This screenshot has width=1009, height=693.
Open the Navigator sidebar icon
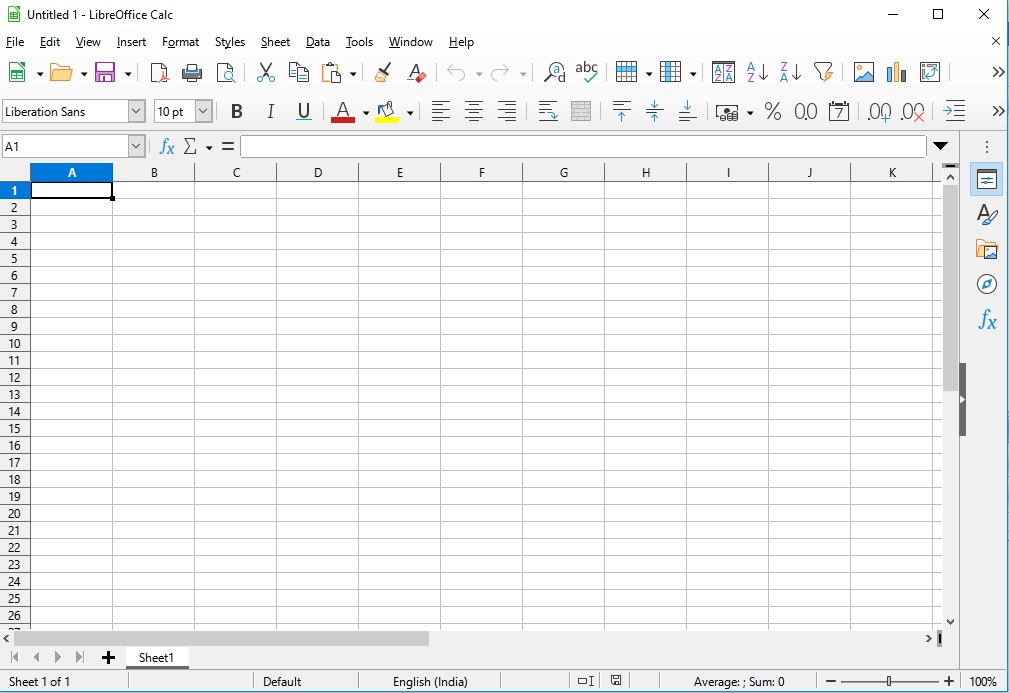(x=986, y=284)
